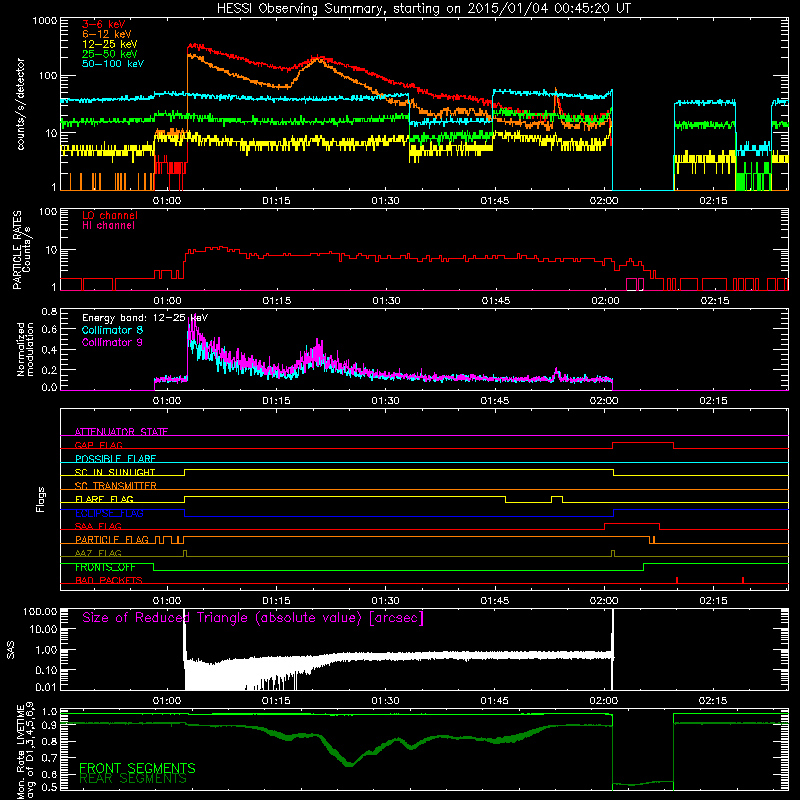The width and height of the screenshot is (800, 800).
Task: Click the green 25-50 keV legend label
Action: [110, 54]
